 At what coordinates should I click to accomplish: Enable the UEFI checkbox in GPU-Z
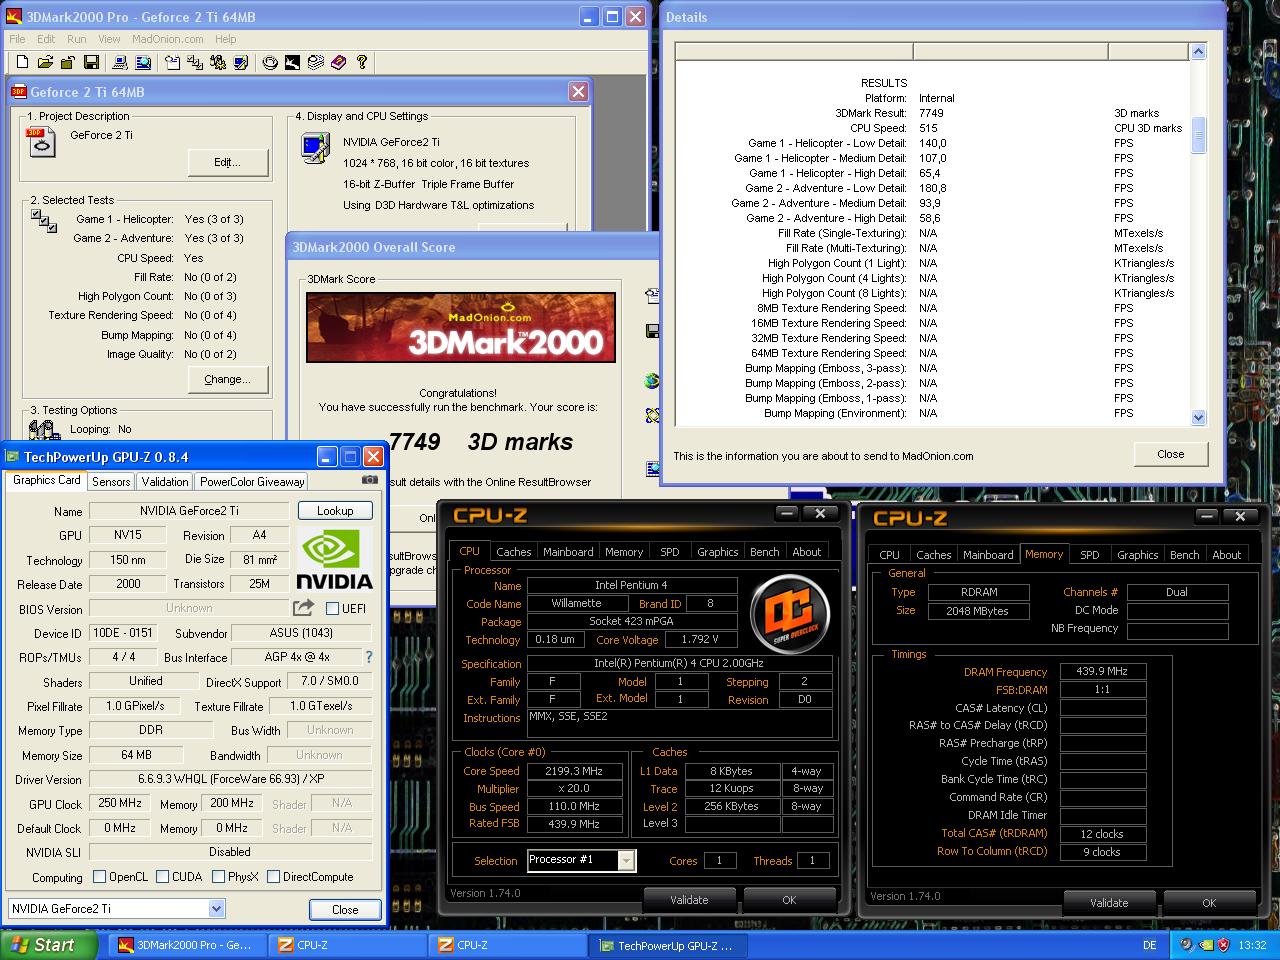coord(333,608)
